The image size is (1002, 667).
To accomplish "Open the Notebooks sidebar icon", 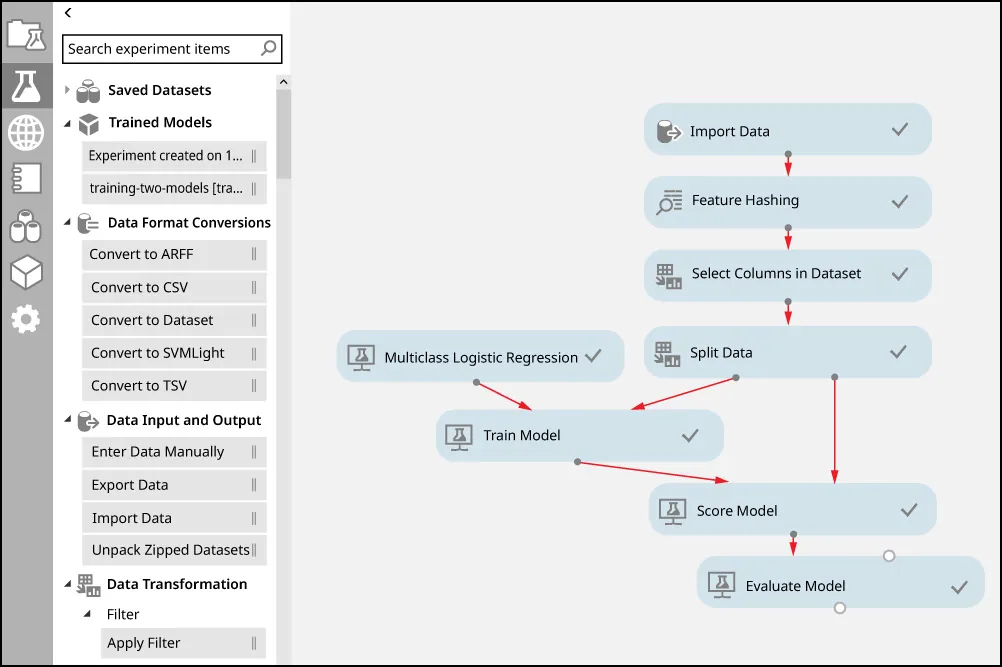I will click(27, 179).
